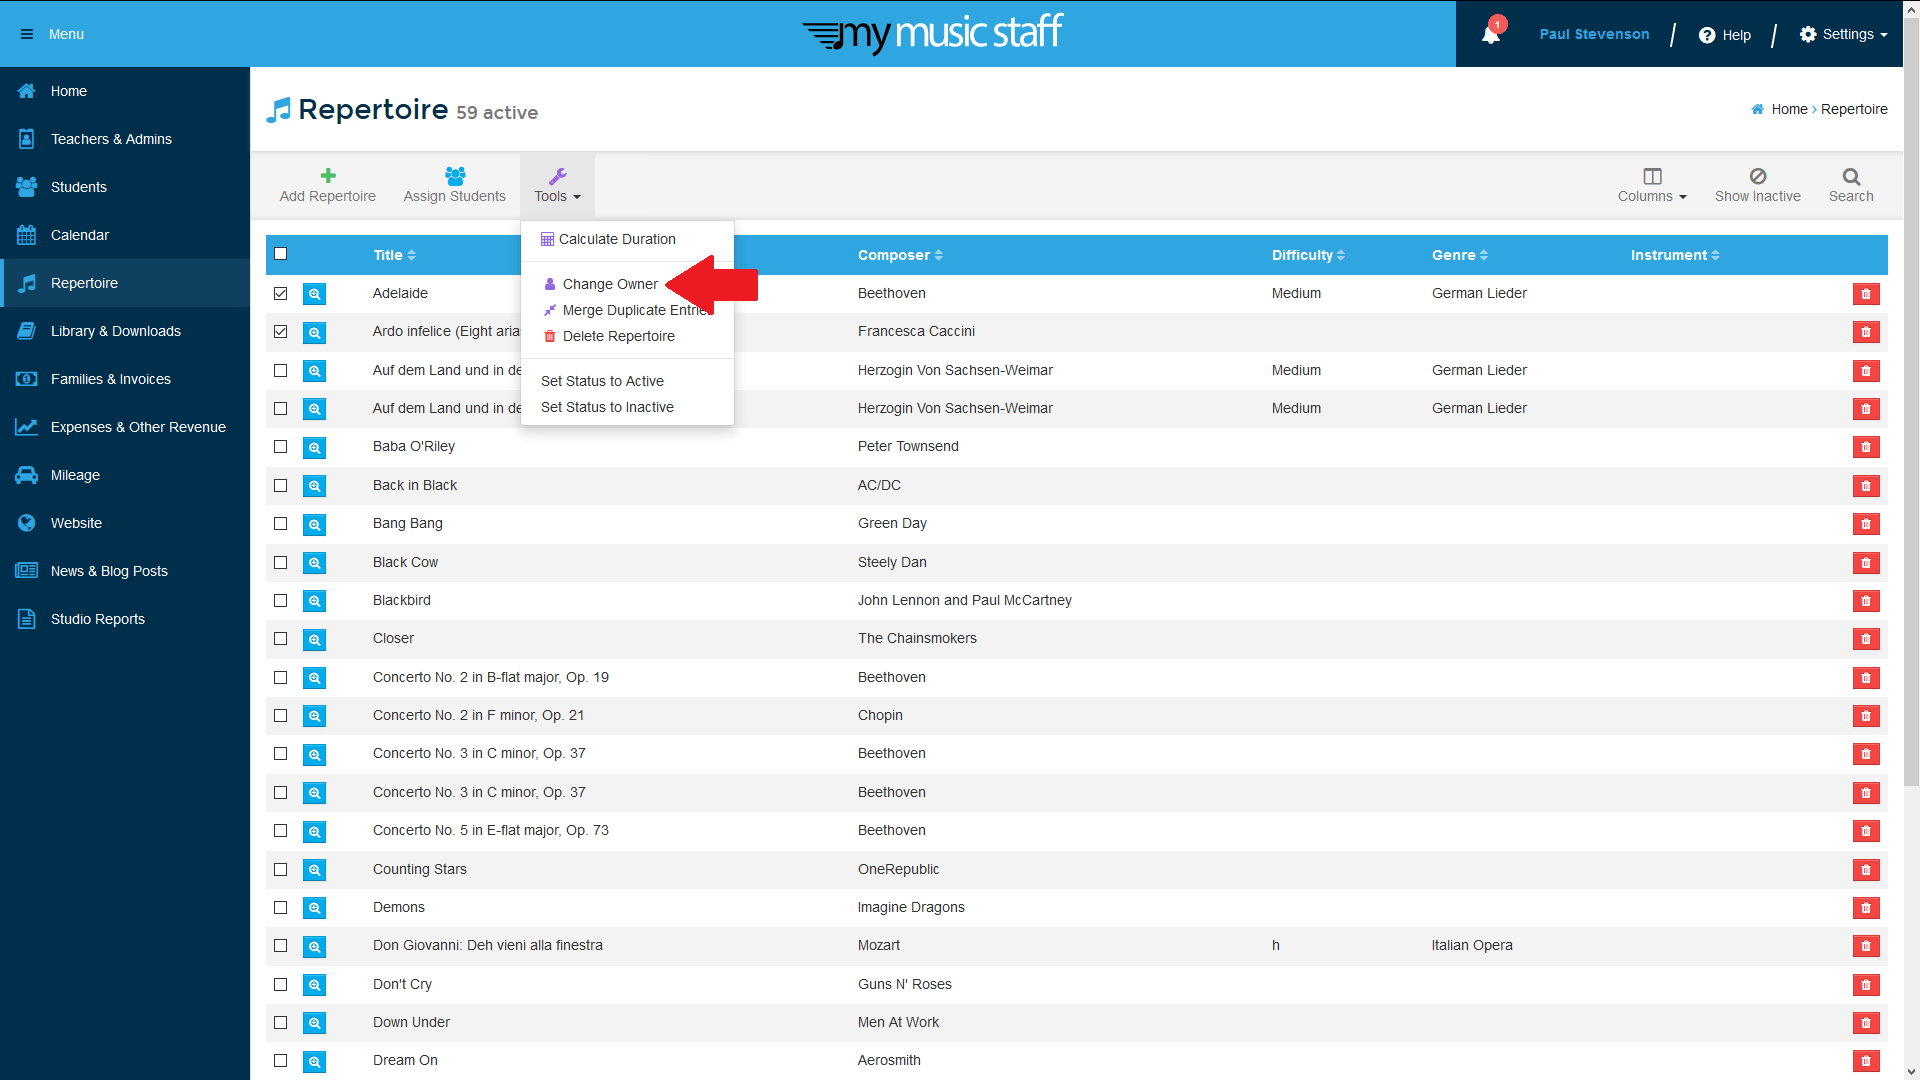The width and height of the screenshot is (1920, 1080).
Task: Select Merge Duplicate Entries menu item
Action: [627, 310]
